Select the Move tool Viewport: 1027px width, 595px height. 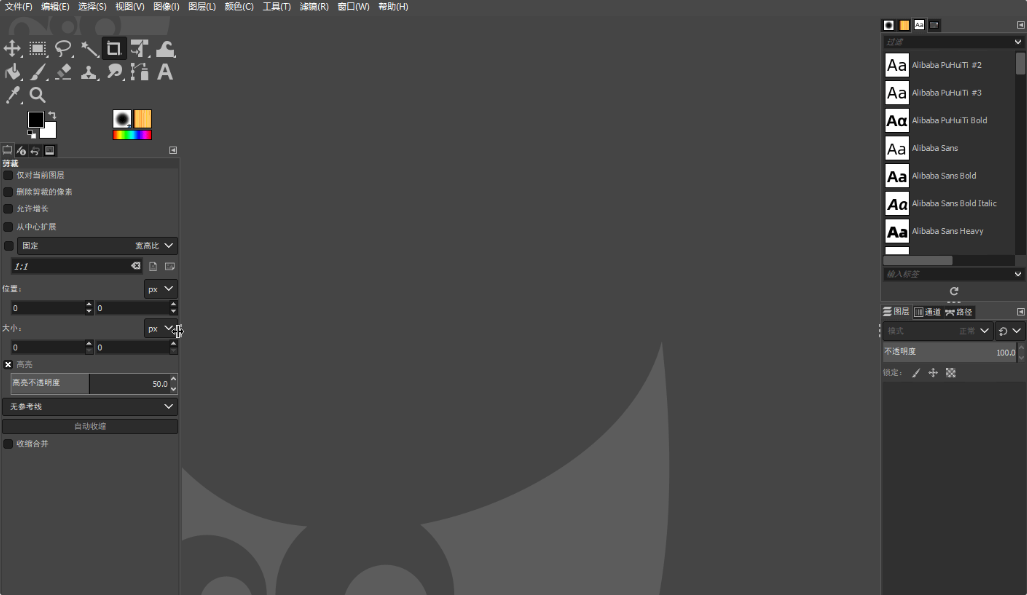pyautogui.click(x=12, y=48)
